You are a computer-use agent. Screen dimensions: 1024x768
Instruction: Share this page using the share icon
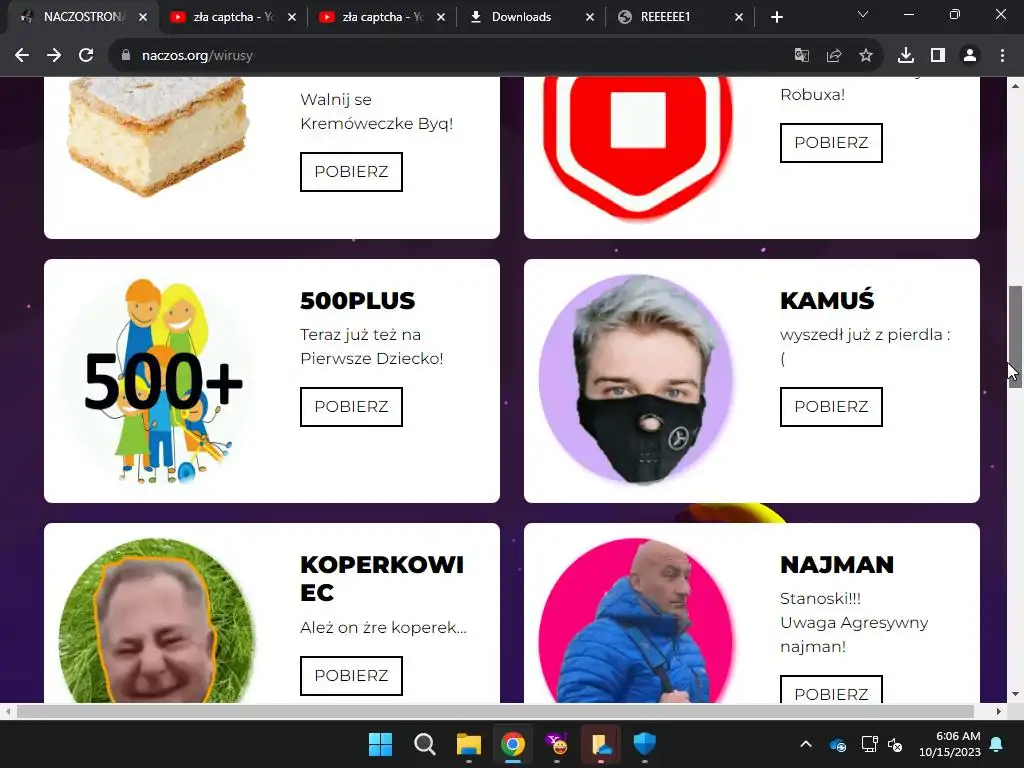pyautogui.click(x=834, y=56)
